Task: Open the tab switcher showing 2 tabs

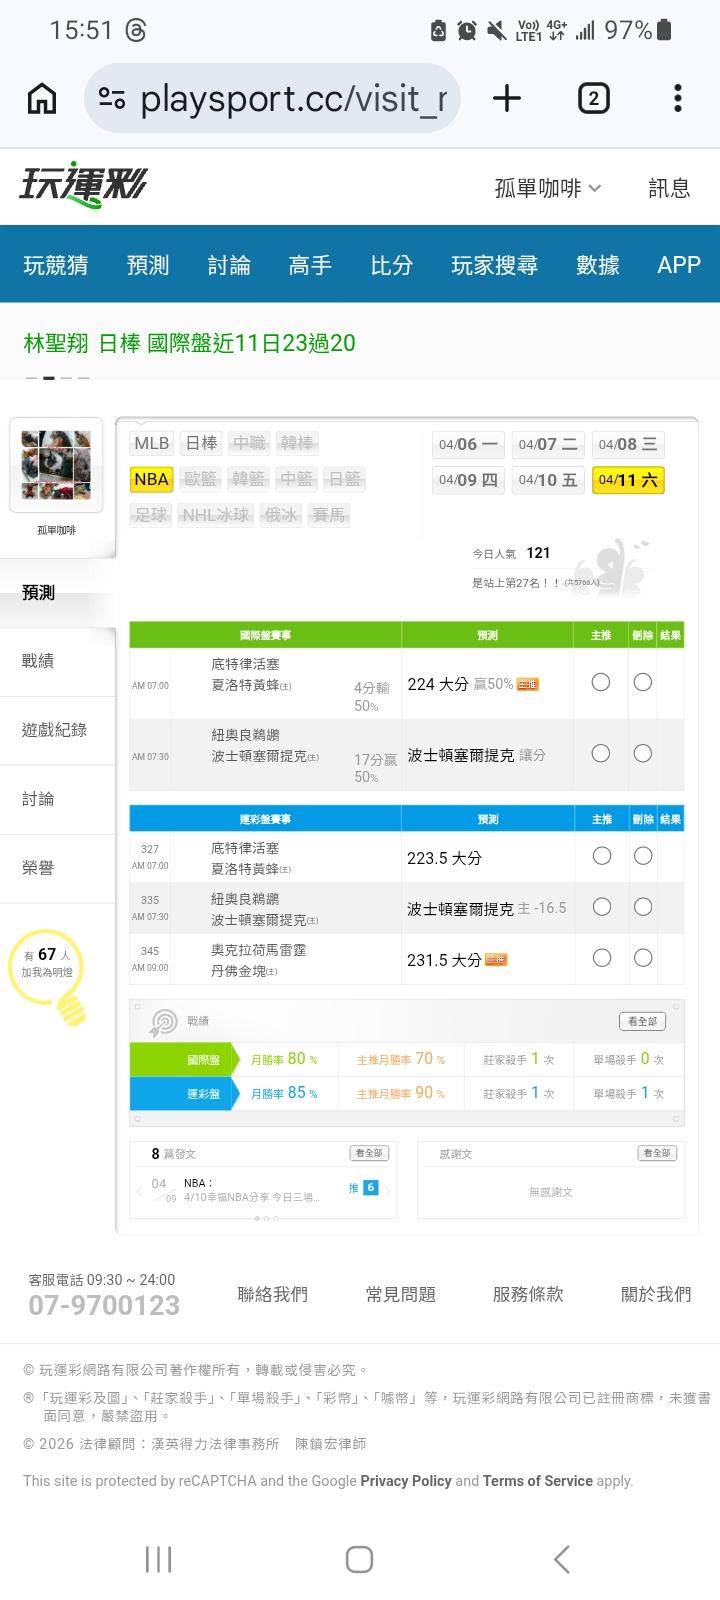Action: tap(593, 98)
